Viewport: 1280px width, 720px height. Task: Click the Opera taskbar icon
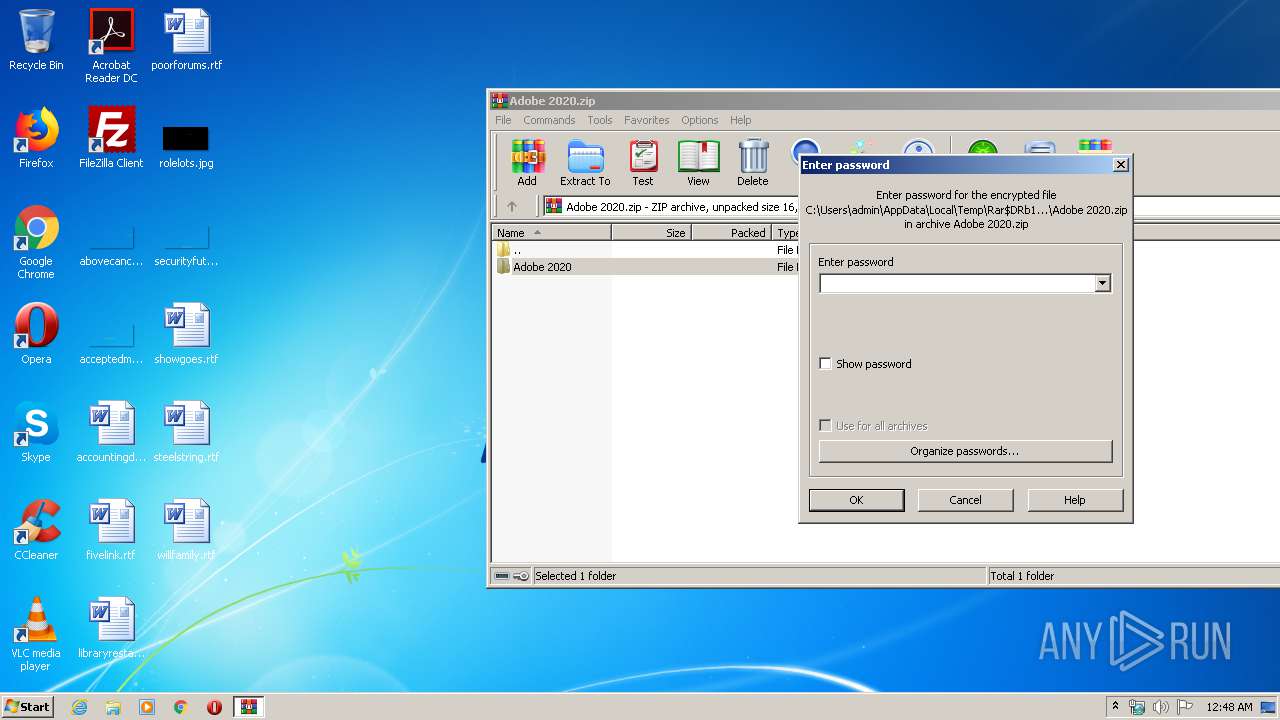click(214, 707)
